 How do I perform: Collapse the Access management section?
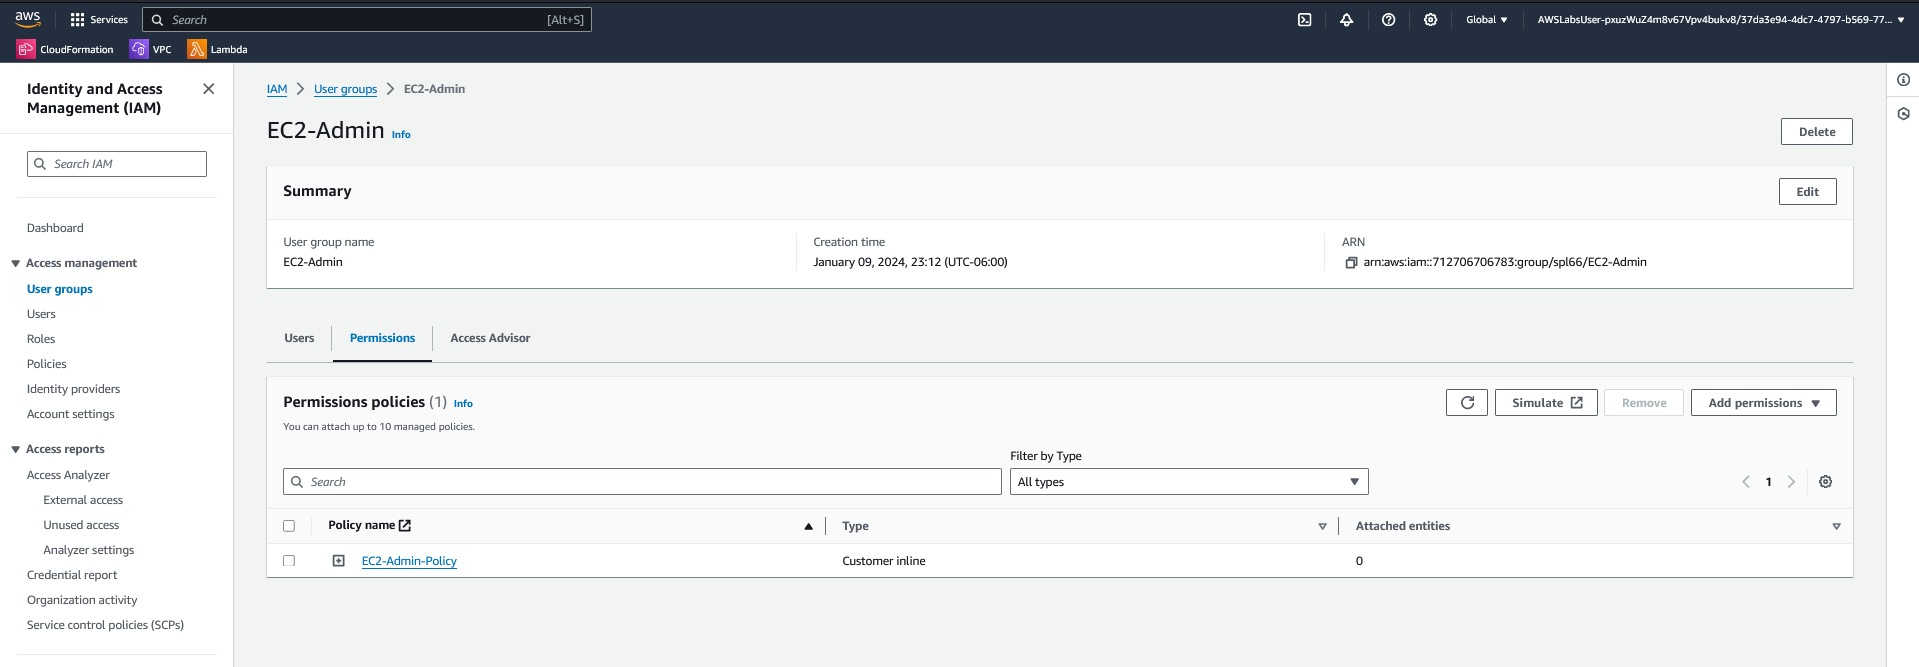pos(16,264)
